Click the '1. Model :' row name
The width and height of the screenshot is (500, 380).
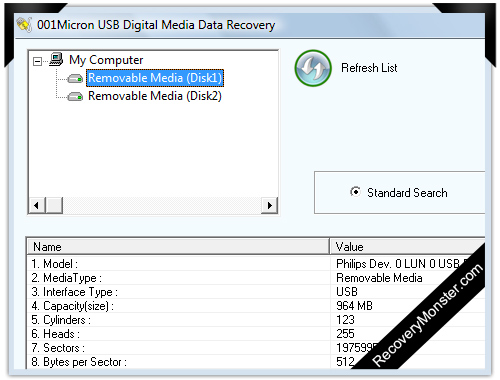point(55,264)
